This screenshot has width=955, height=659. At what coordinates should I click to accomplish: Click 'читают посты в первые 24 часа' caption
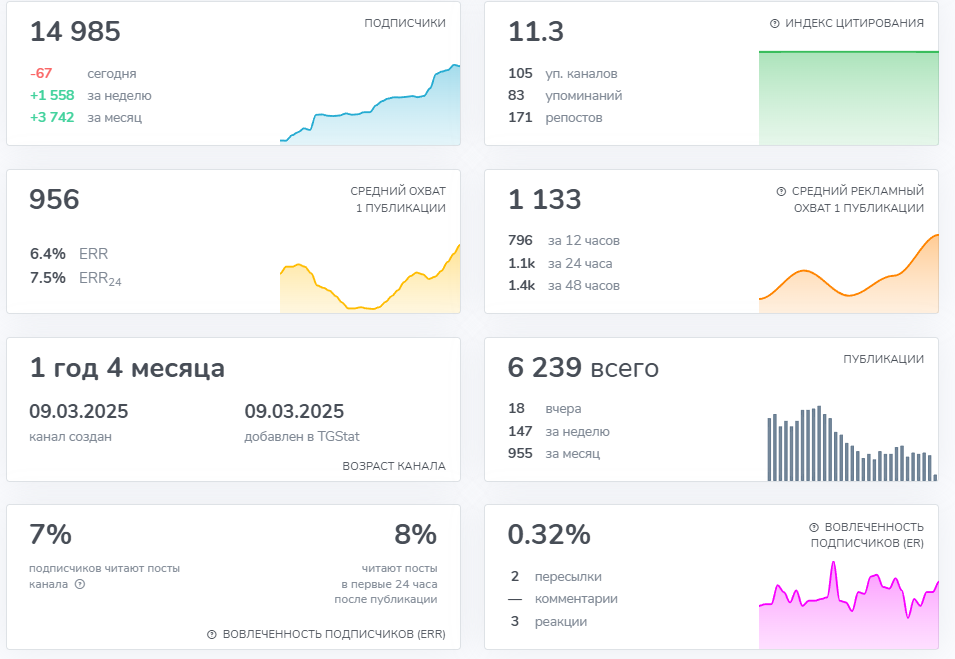tap(386, 584)
